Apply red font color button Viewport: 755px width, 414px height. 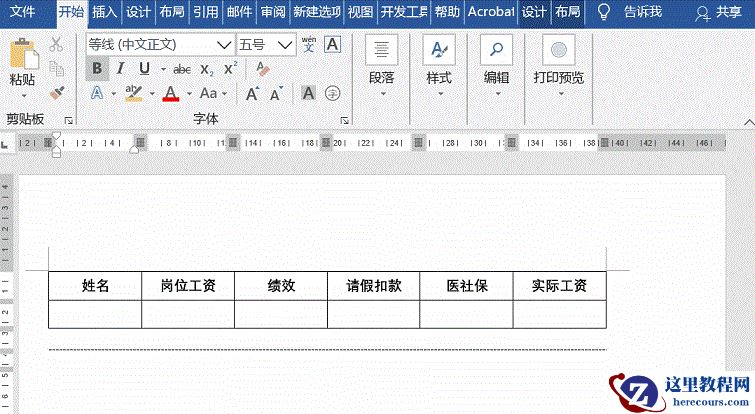pos(171,93)
